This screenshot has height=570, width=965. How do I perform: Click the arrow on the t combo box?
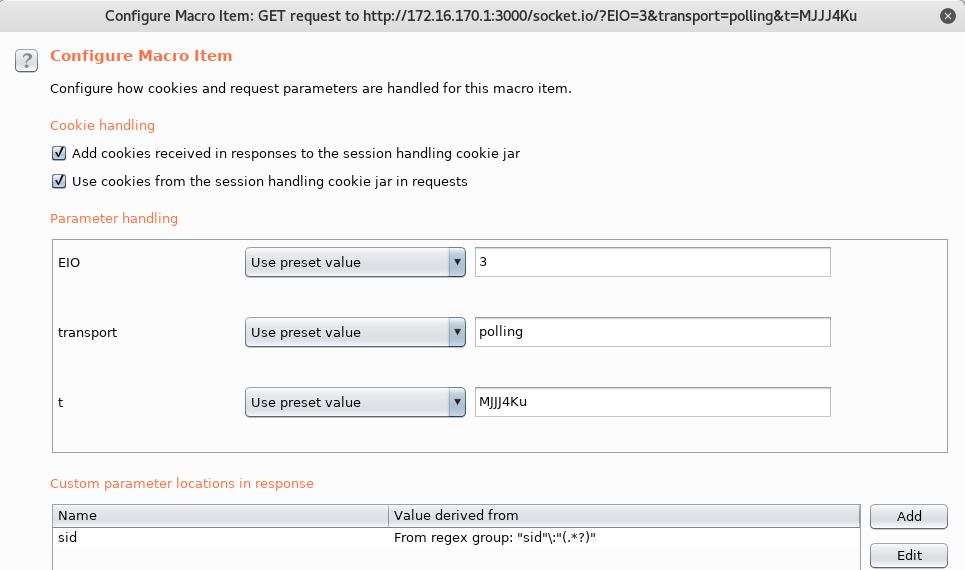click(x=457, y=403)
